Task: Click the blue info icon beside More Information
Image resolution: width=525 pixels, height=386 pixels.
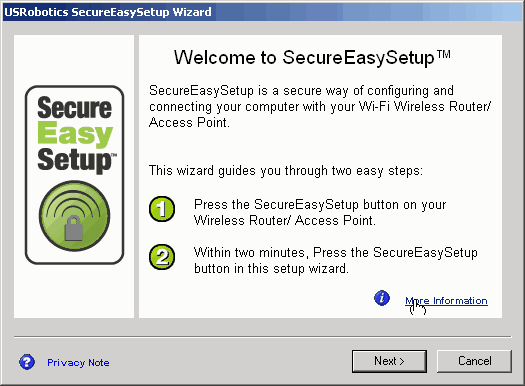Action: (382, 298)
